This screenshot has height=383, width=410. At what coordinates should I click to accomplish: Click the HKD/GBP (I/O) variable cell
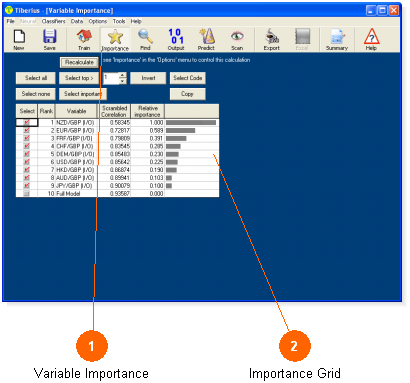coord(76,170)
